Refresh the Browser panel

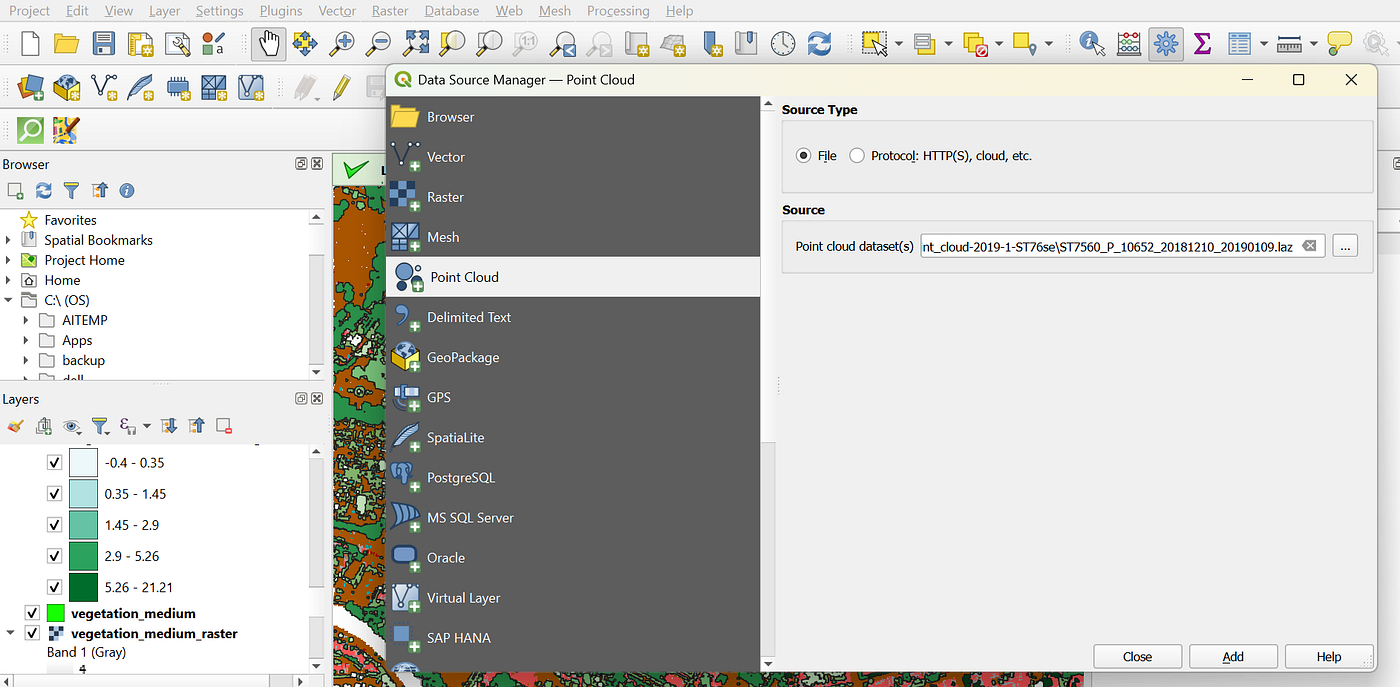point(43,190)
